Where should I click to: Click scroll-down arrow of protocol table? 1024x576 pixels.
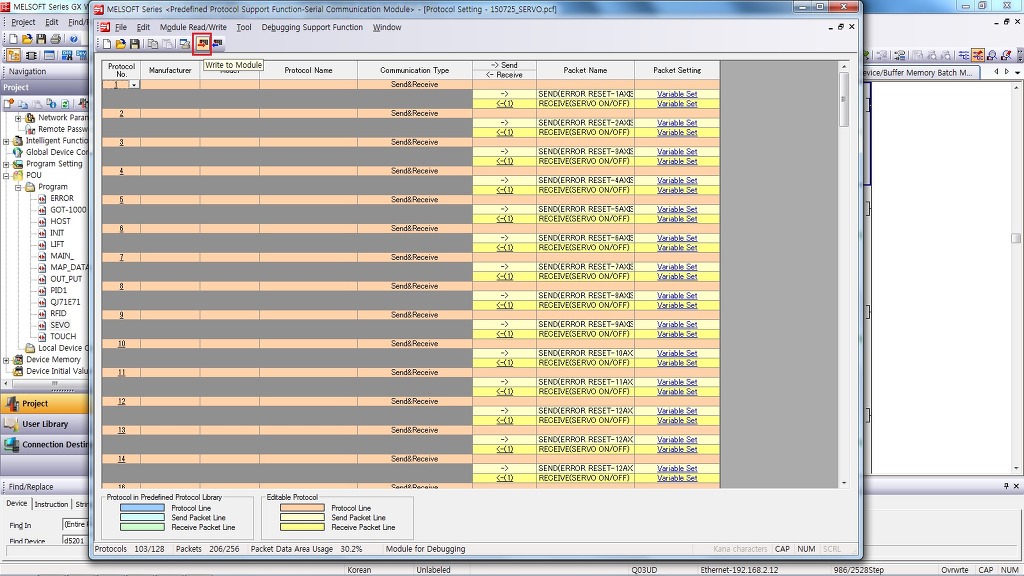844,483
